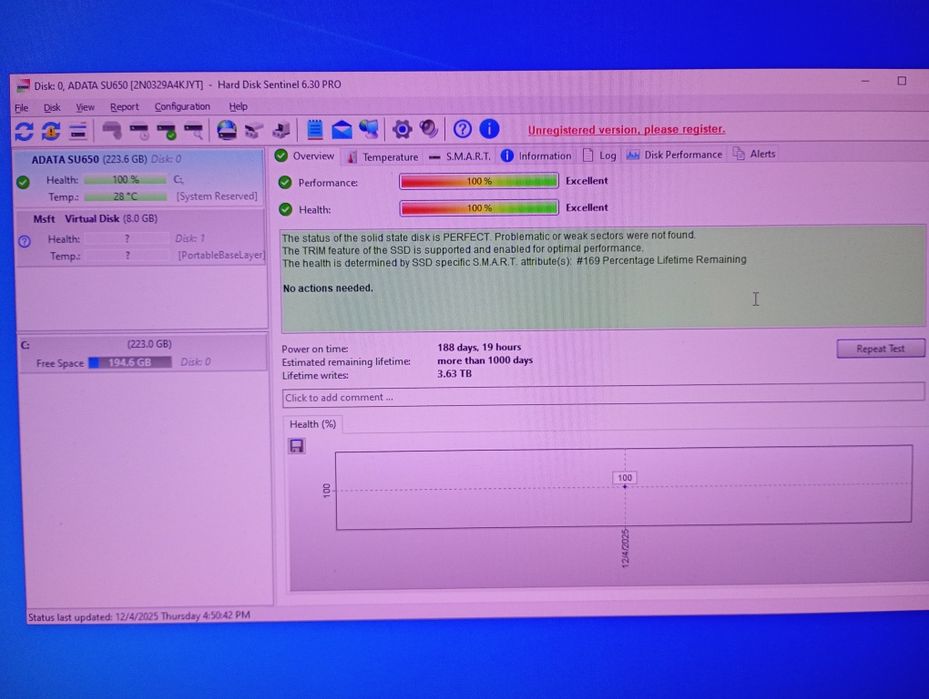The width and height of the screenshot is (929, 699).
Task: Click the speaker sound toolbar icon
Action: tap(429, 129)
